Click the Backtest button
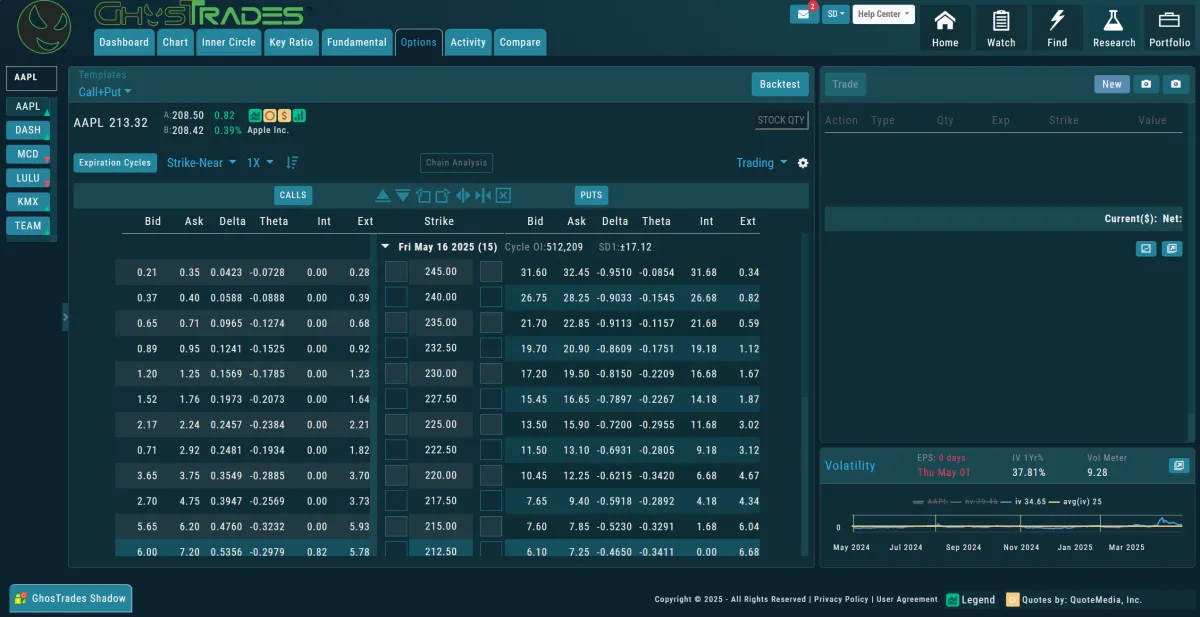Viewport: 1200px width, 617px height. tap(780, 84)
